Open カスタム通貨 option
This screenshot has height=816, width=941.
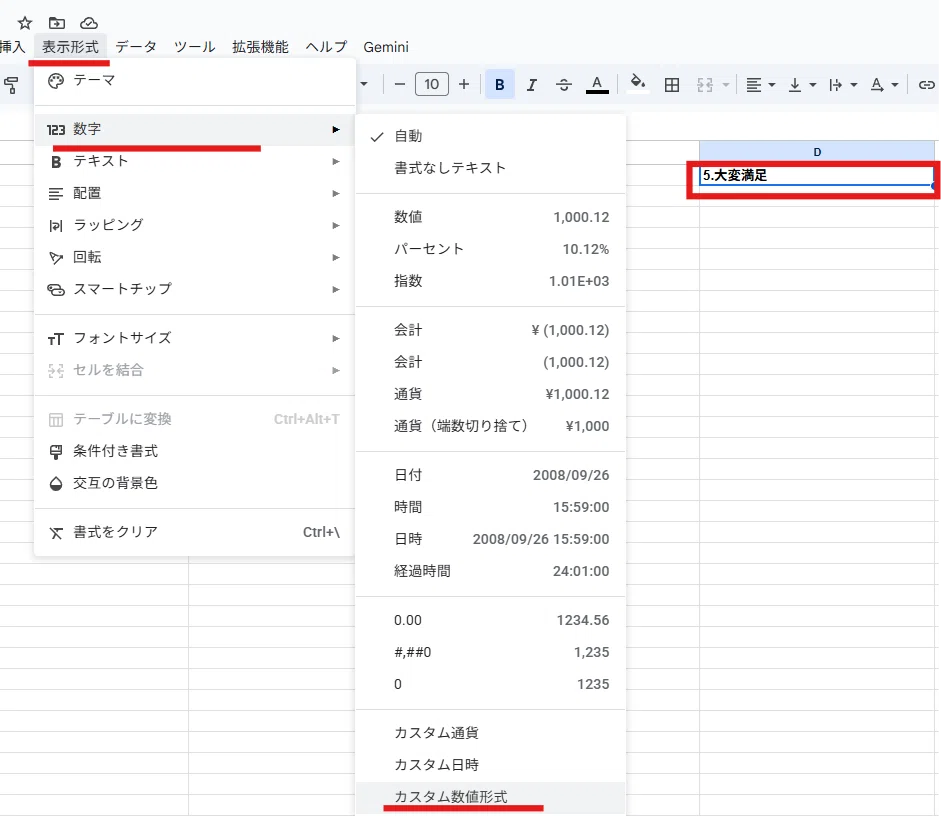point(490,733)
